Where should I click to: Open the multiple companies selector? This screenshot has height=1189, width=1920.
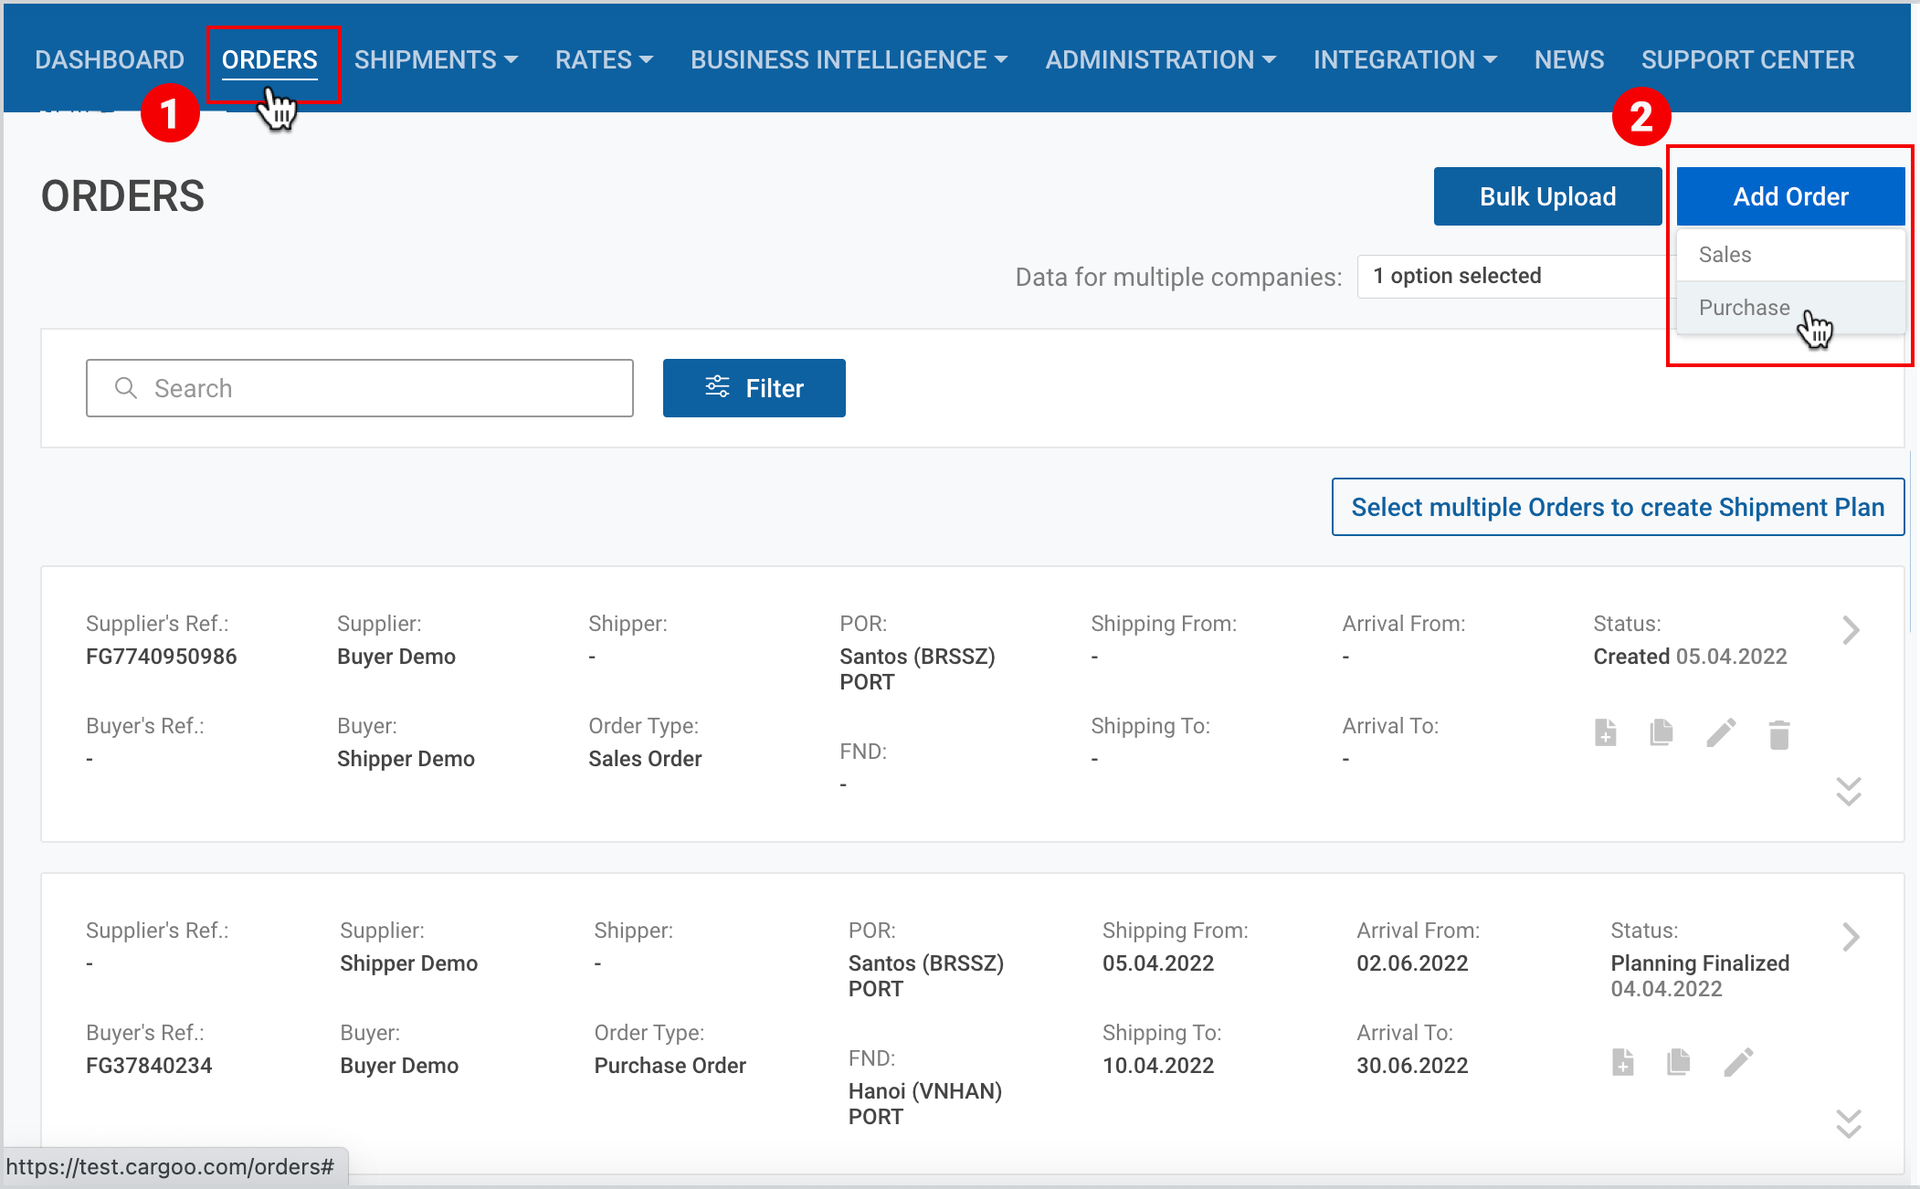click(1516, 276)
